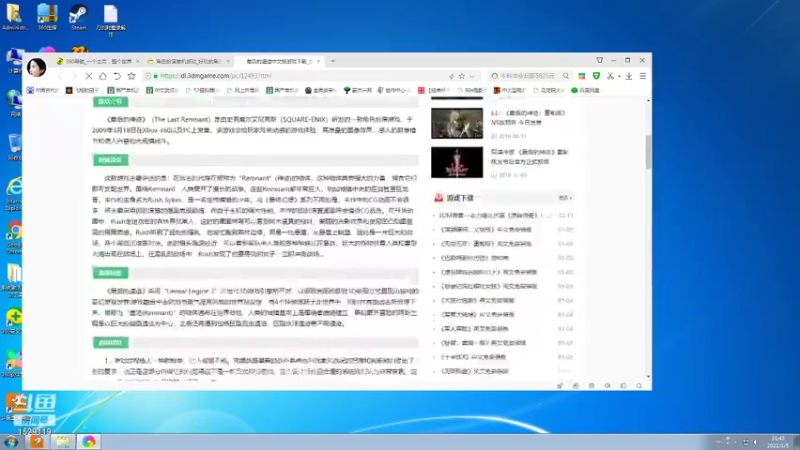Screen dimensions: 800x450
Task: Open the Google Chrome desktop icon
Action: pos(14,238)
